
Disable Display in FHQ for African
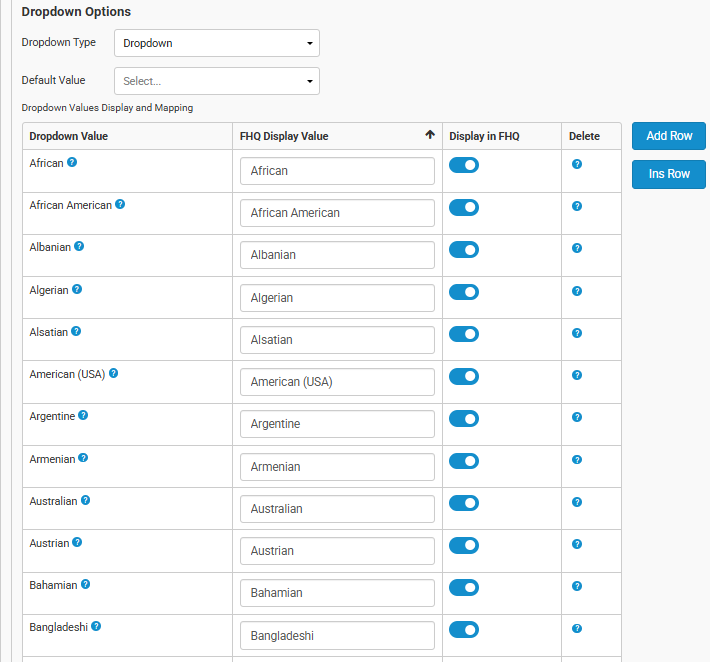[x=464, y=165]
